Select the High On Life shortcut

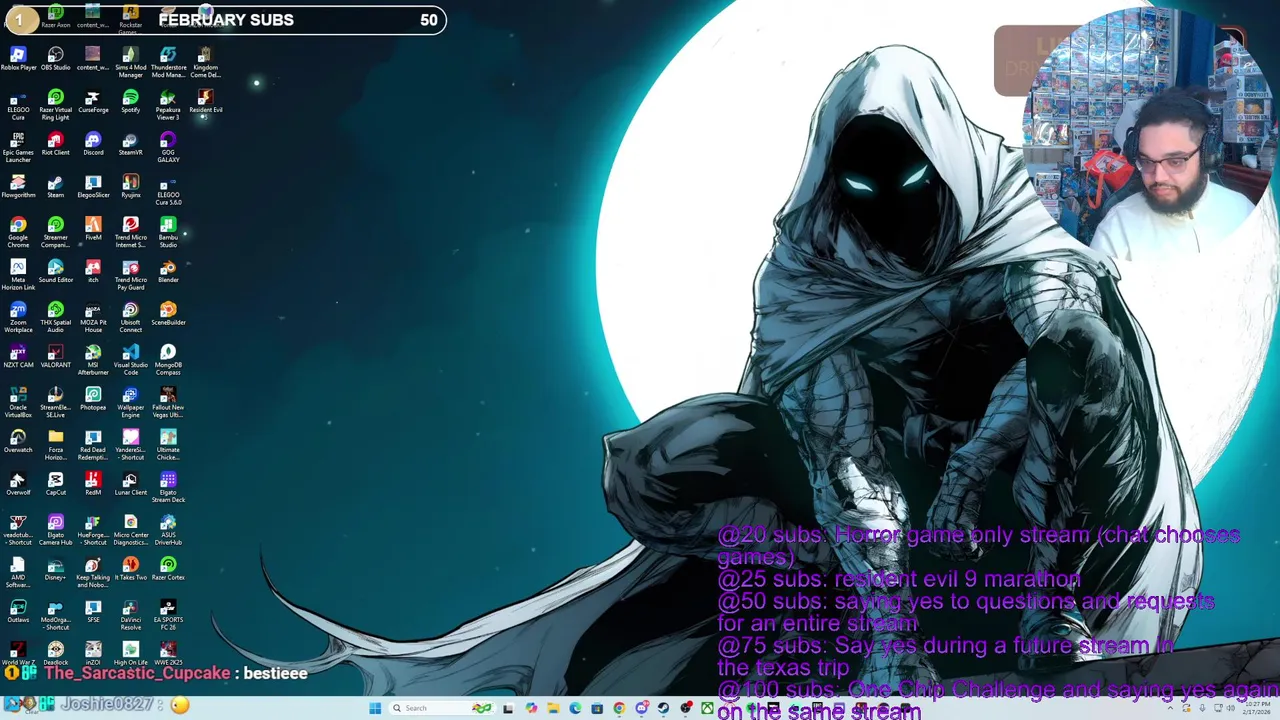(130, 654)
